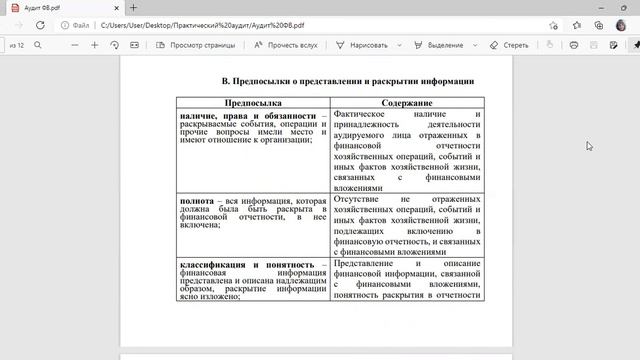Screen dimensions: 640x360
Task: Click the bold word 'полнота'
Action: tap(197, 201)
